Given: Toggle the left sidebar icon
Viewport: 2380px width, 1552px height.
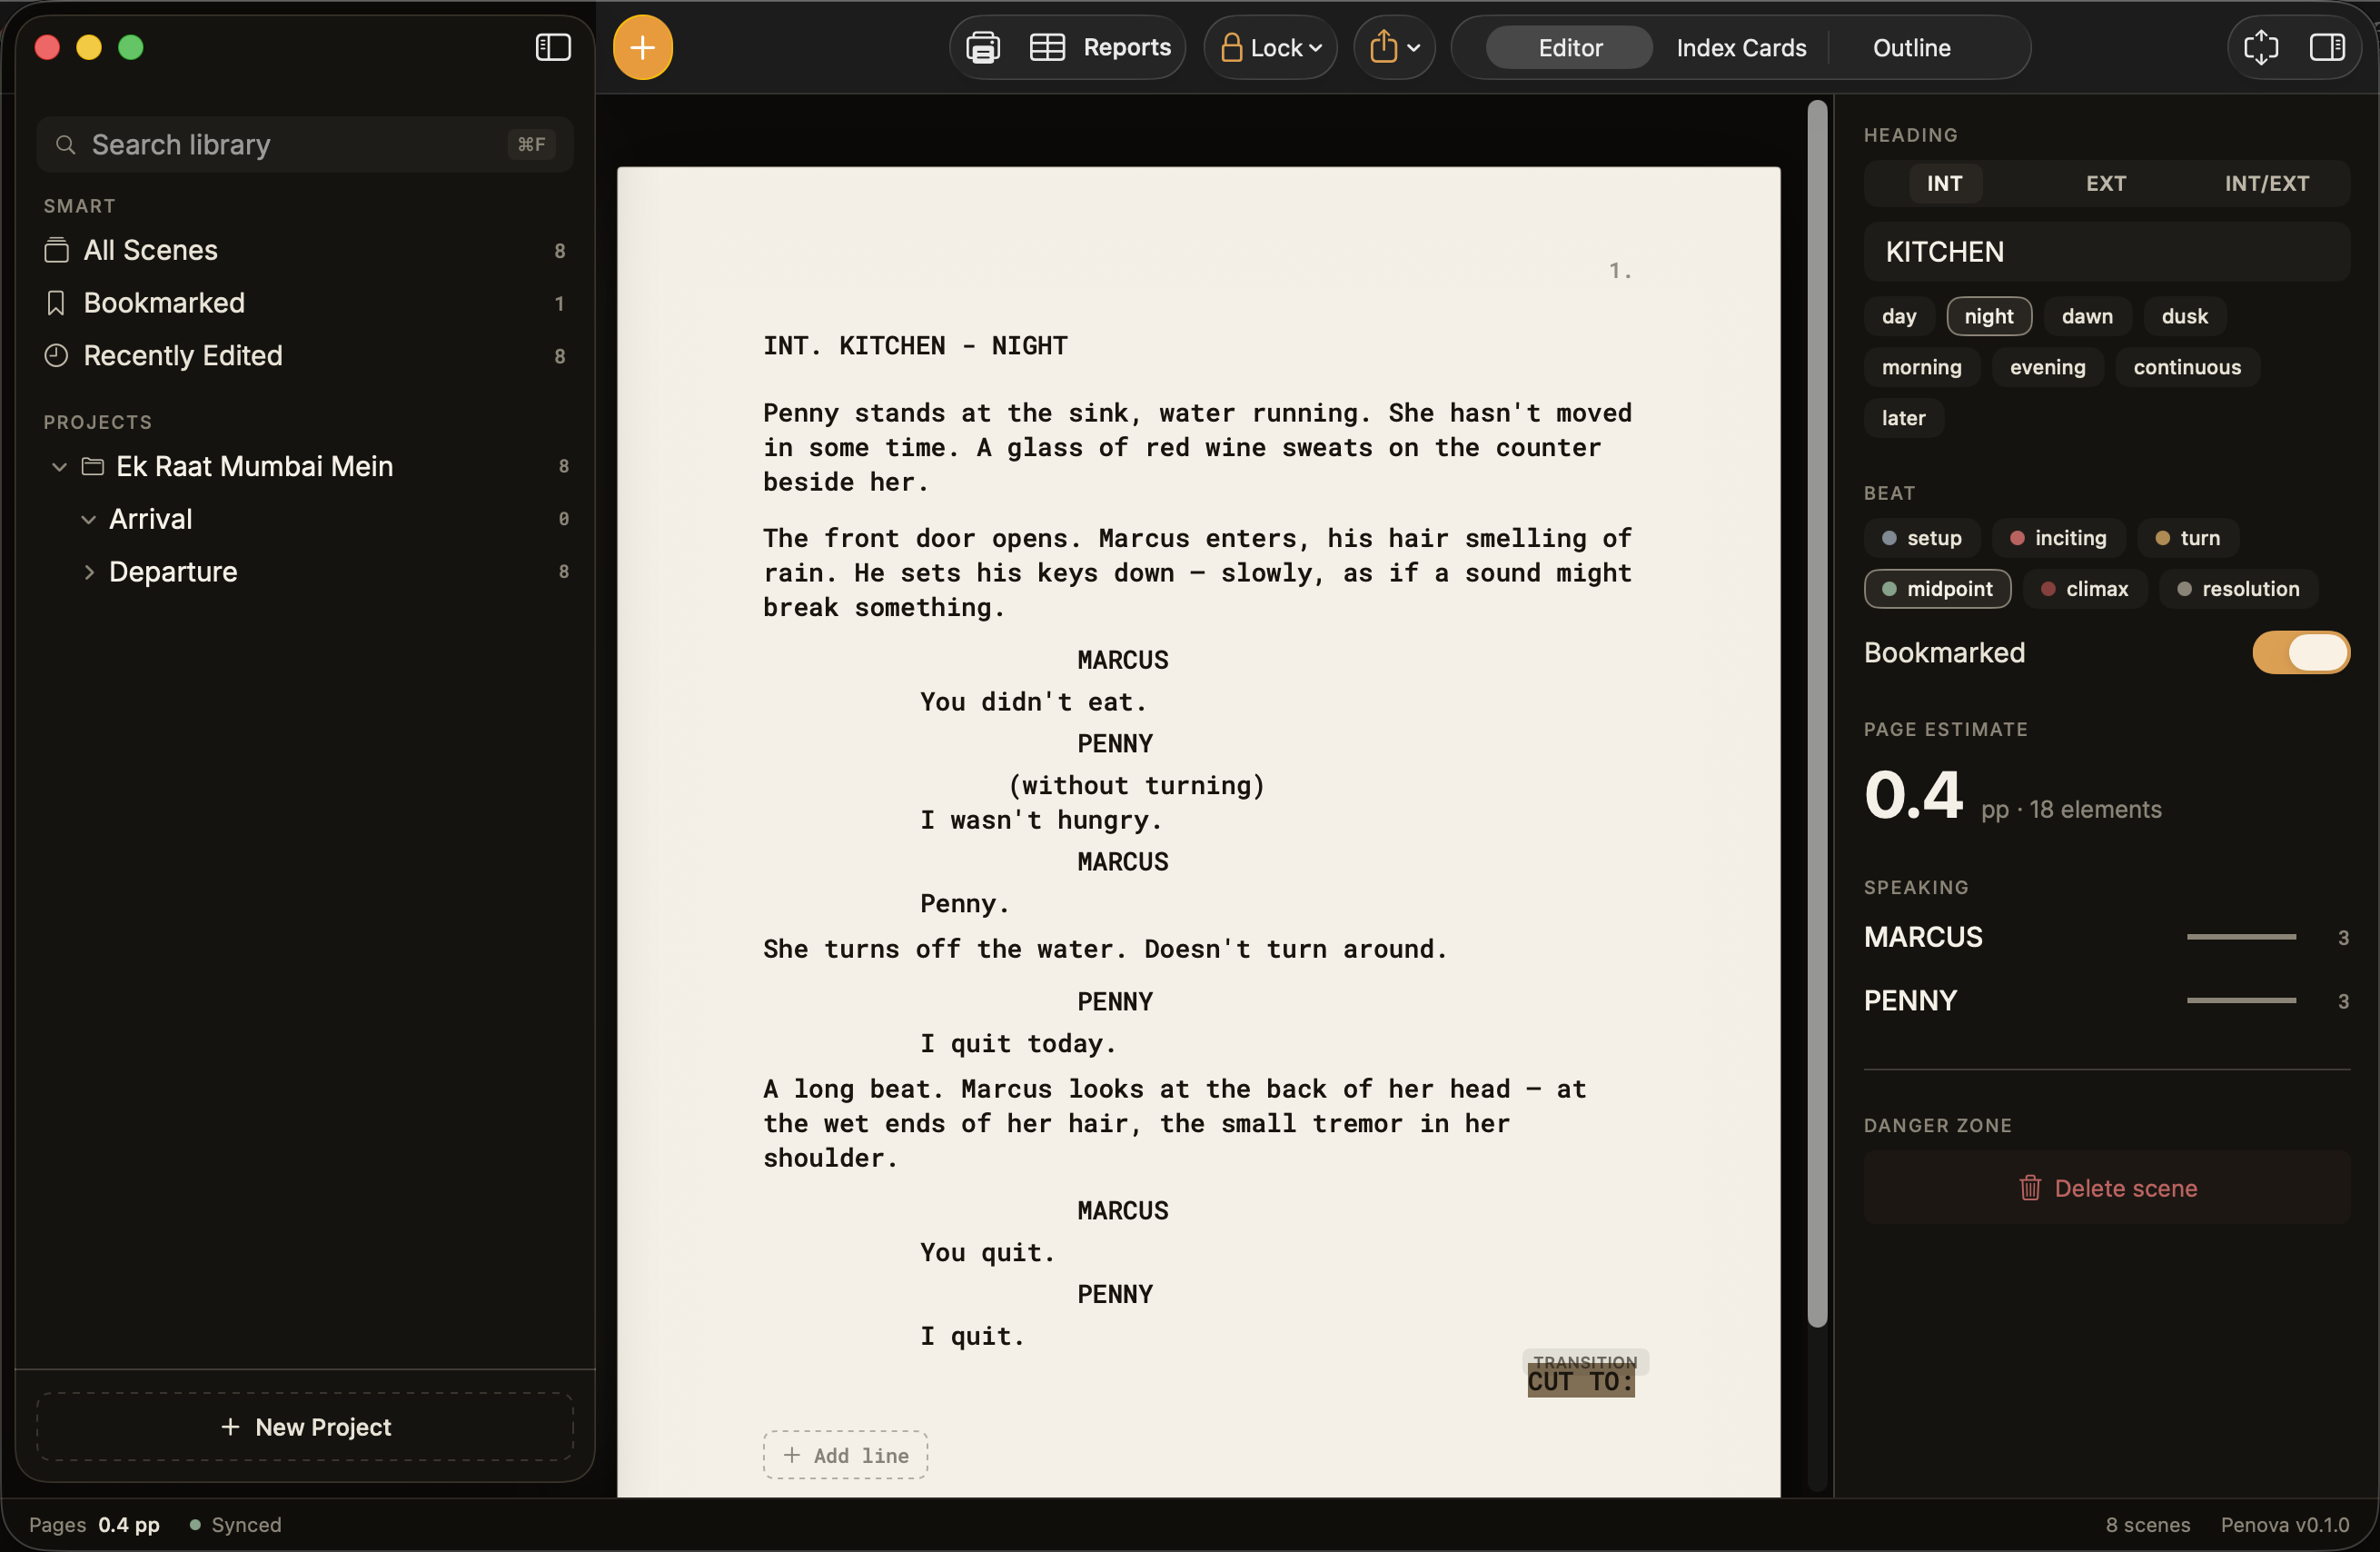Looking at the screenshot, I should (553, 47).
